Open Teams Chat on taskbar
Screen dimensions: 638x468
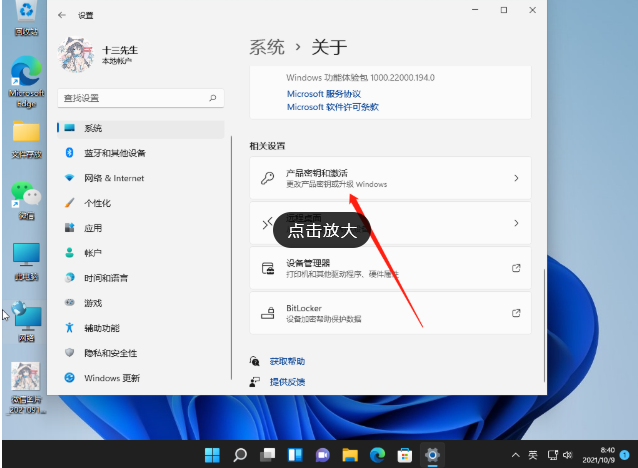323,455
